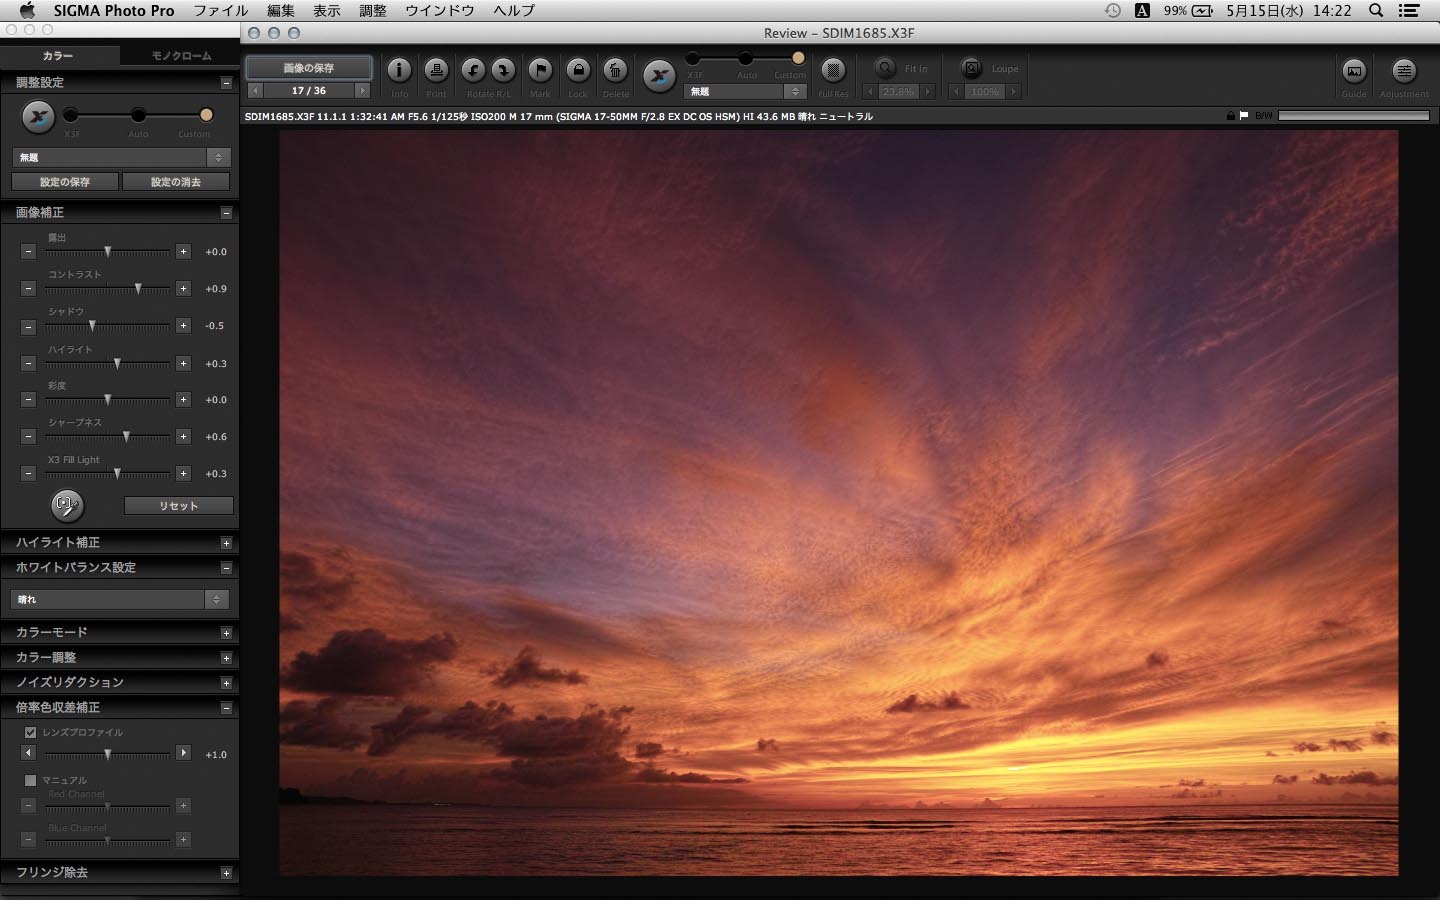1440x900 pixels.
Task: Click the シャープネス slider handle
Action: point(126,436)
